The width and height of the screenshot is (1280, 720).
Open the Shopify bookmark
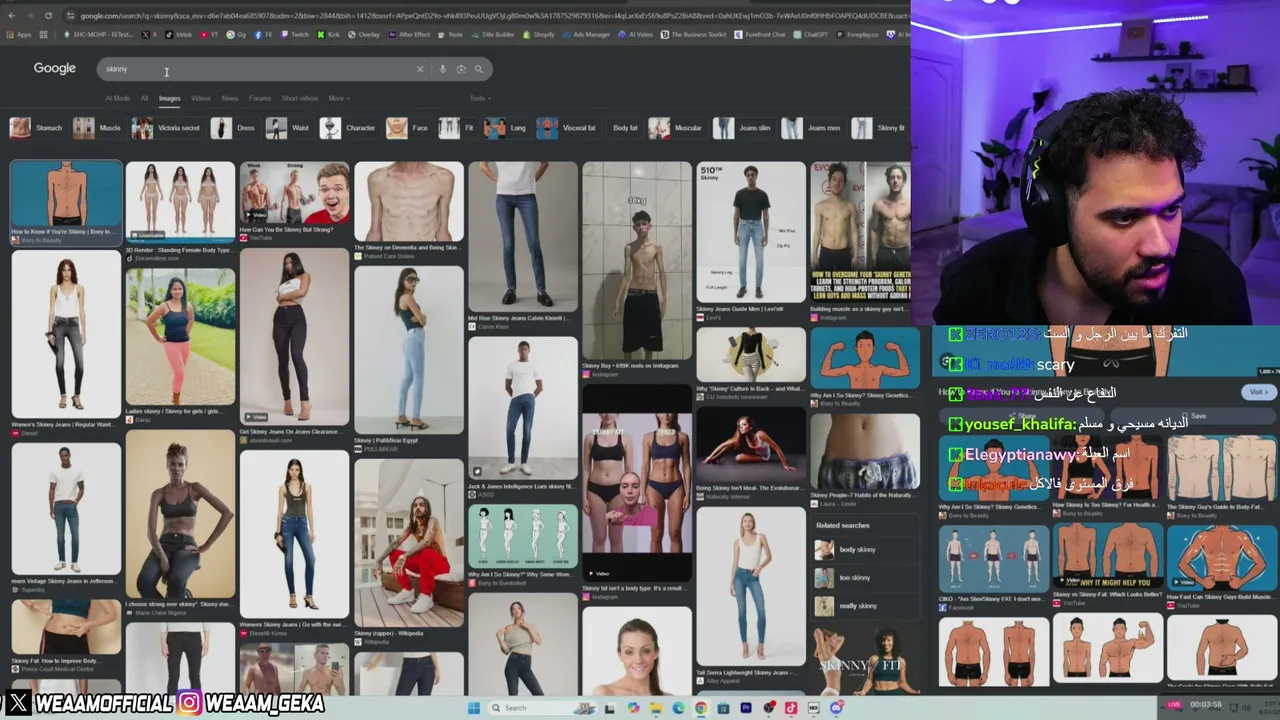point(538,35)
